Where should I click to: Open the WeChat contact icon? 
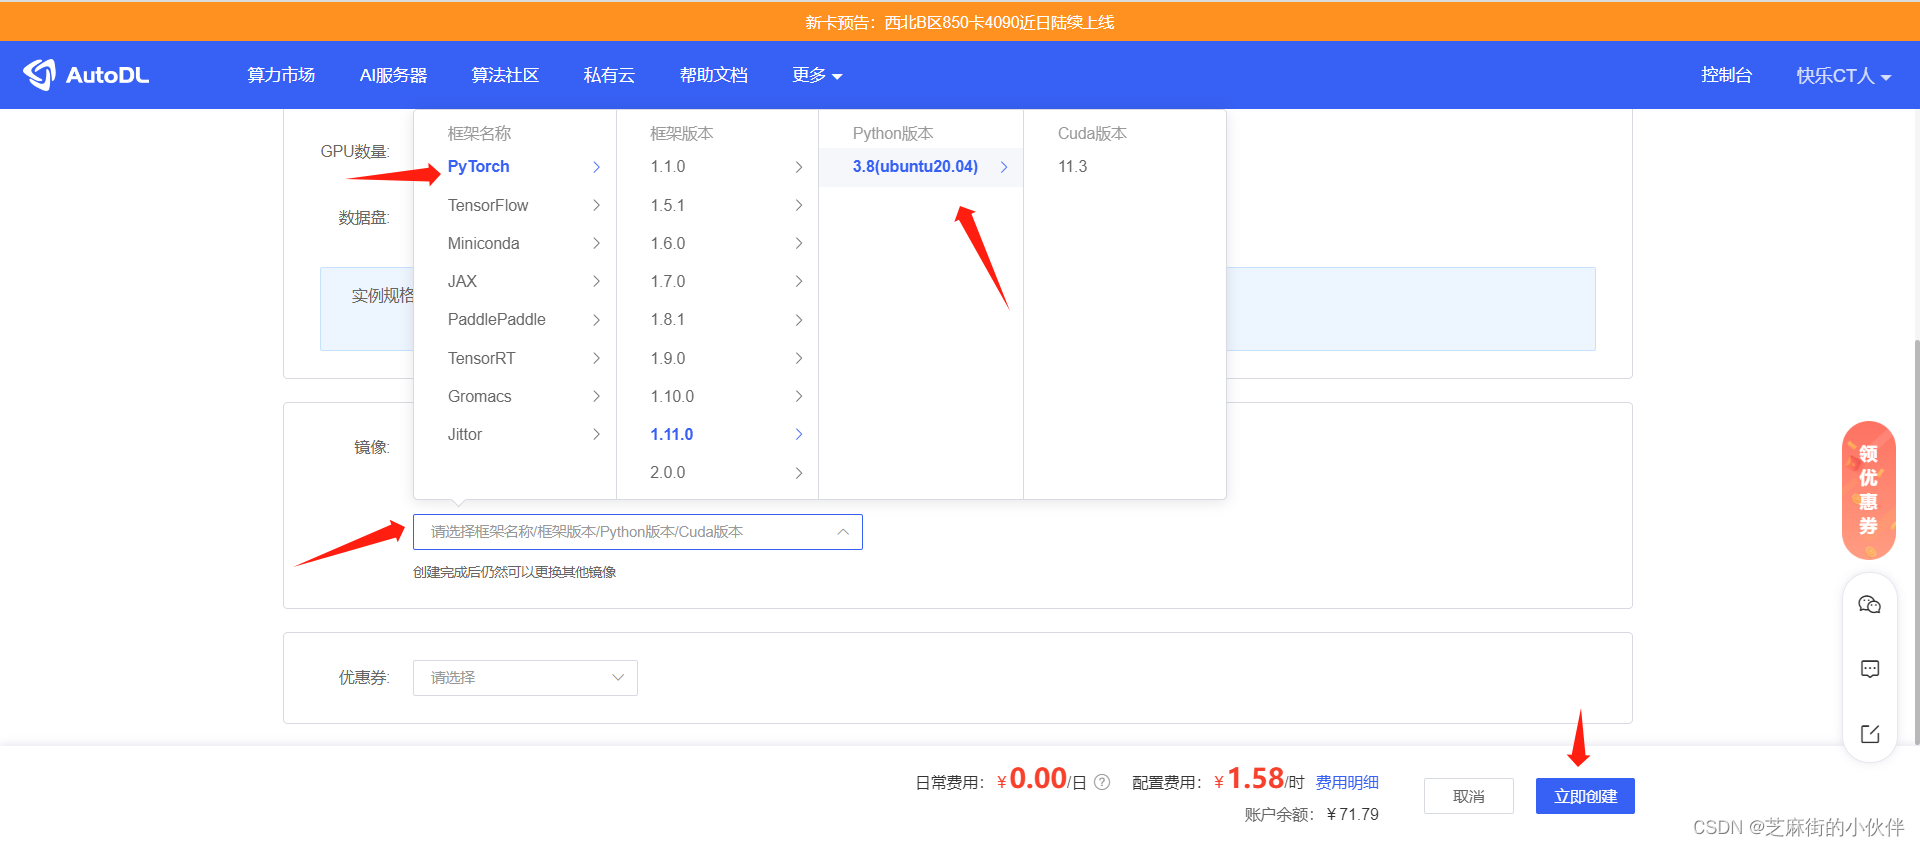coord(1869,605)
